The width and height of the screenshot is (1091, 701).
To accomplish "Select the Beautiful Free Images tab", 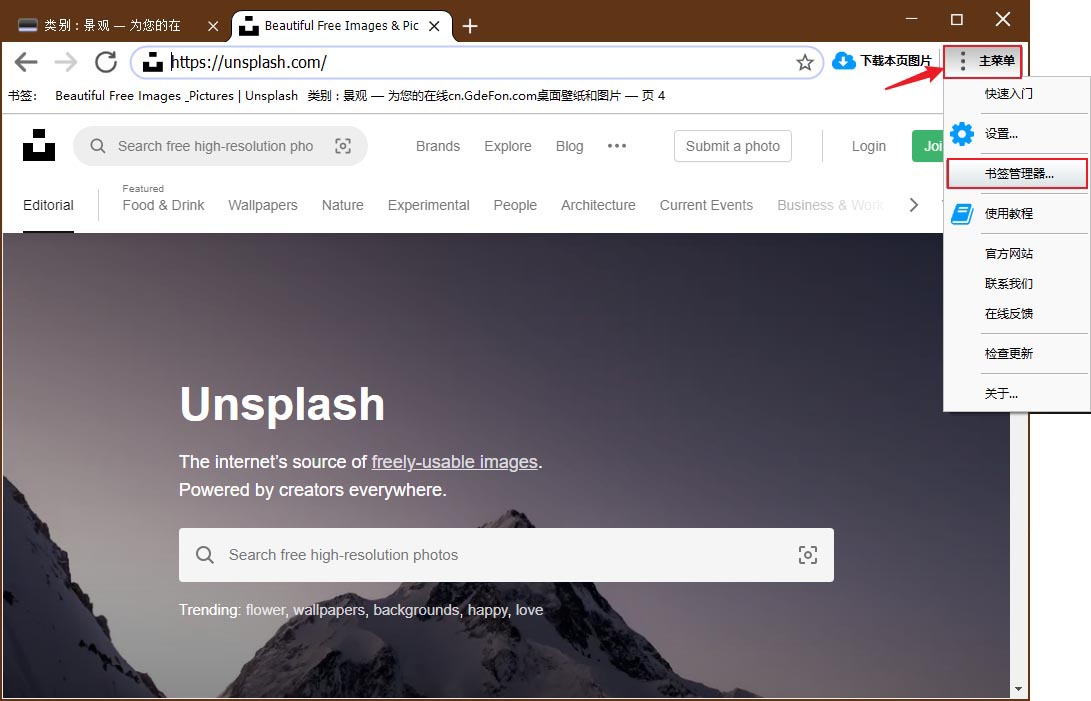I will tap(342, 26).
